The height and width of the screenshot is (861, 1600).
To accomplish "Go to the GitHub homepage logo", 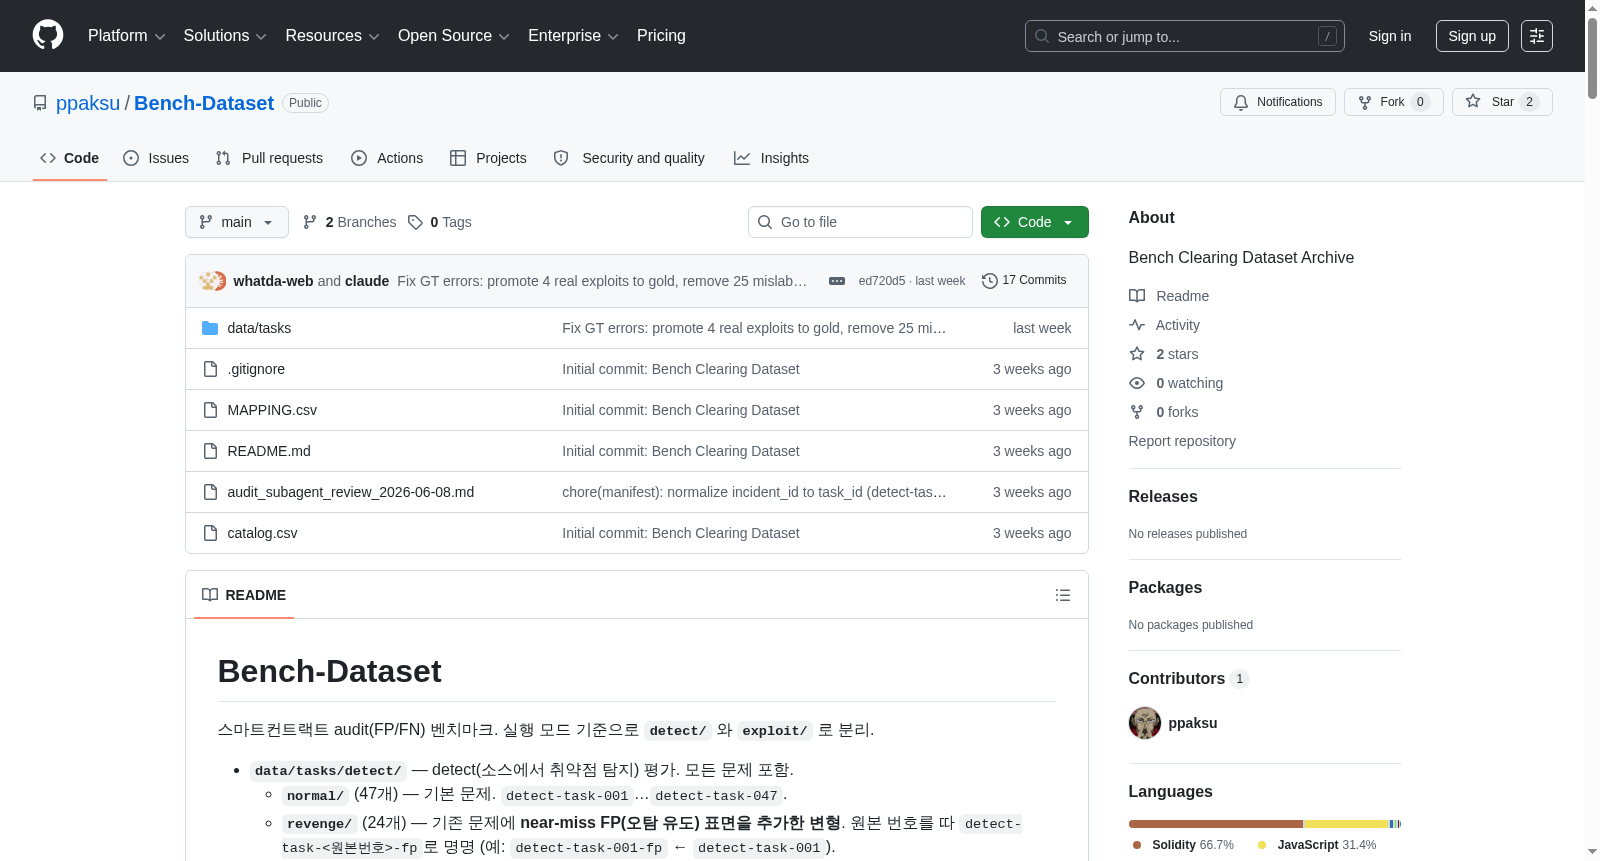I will [x=48, y=35].
